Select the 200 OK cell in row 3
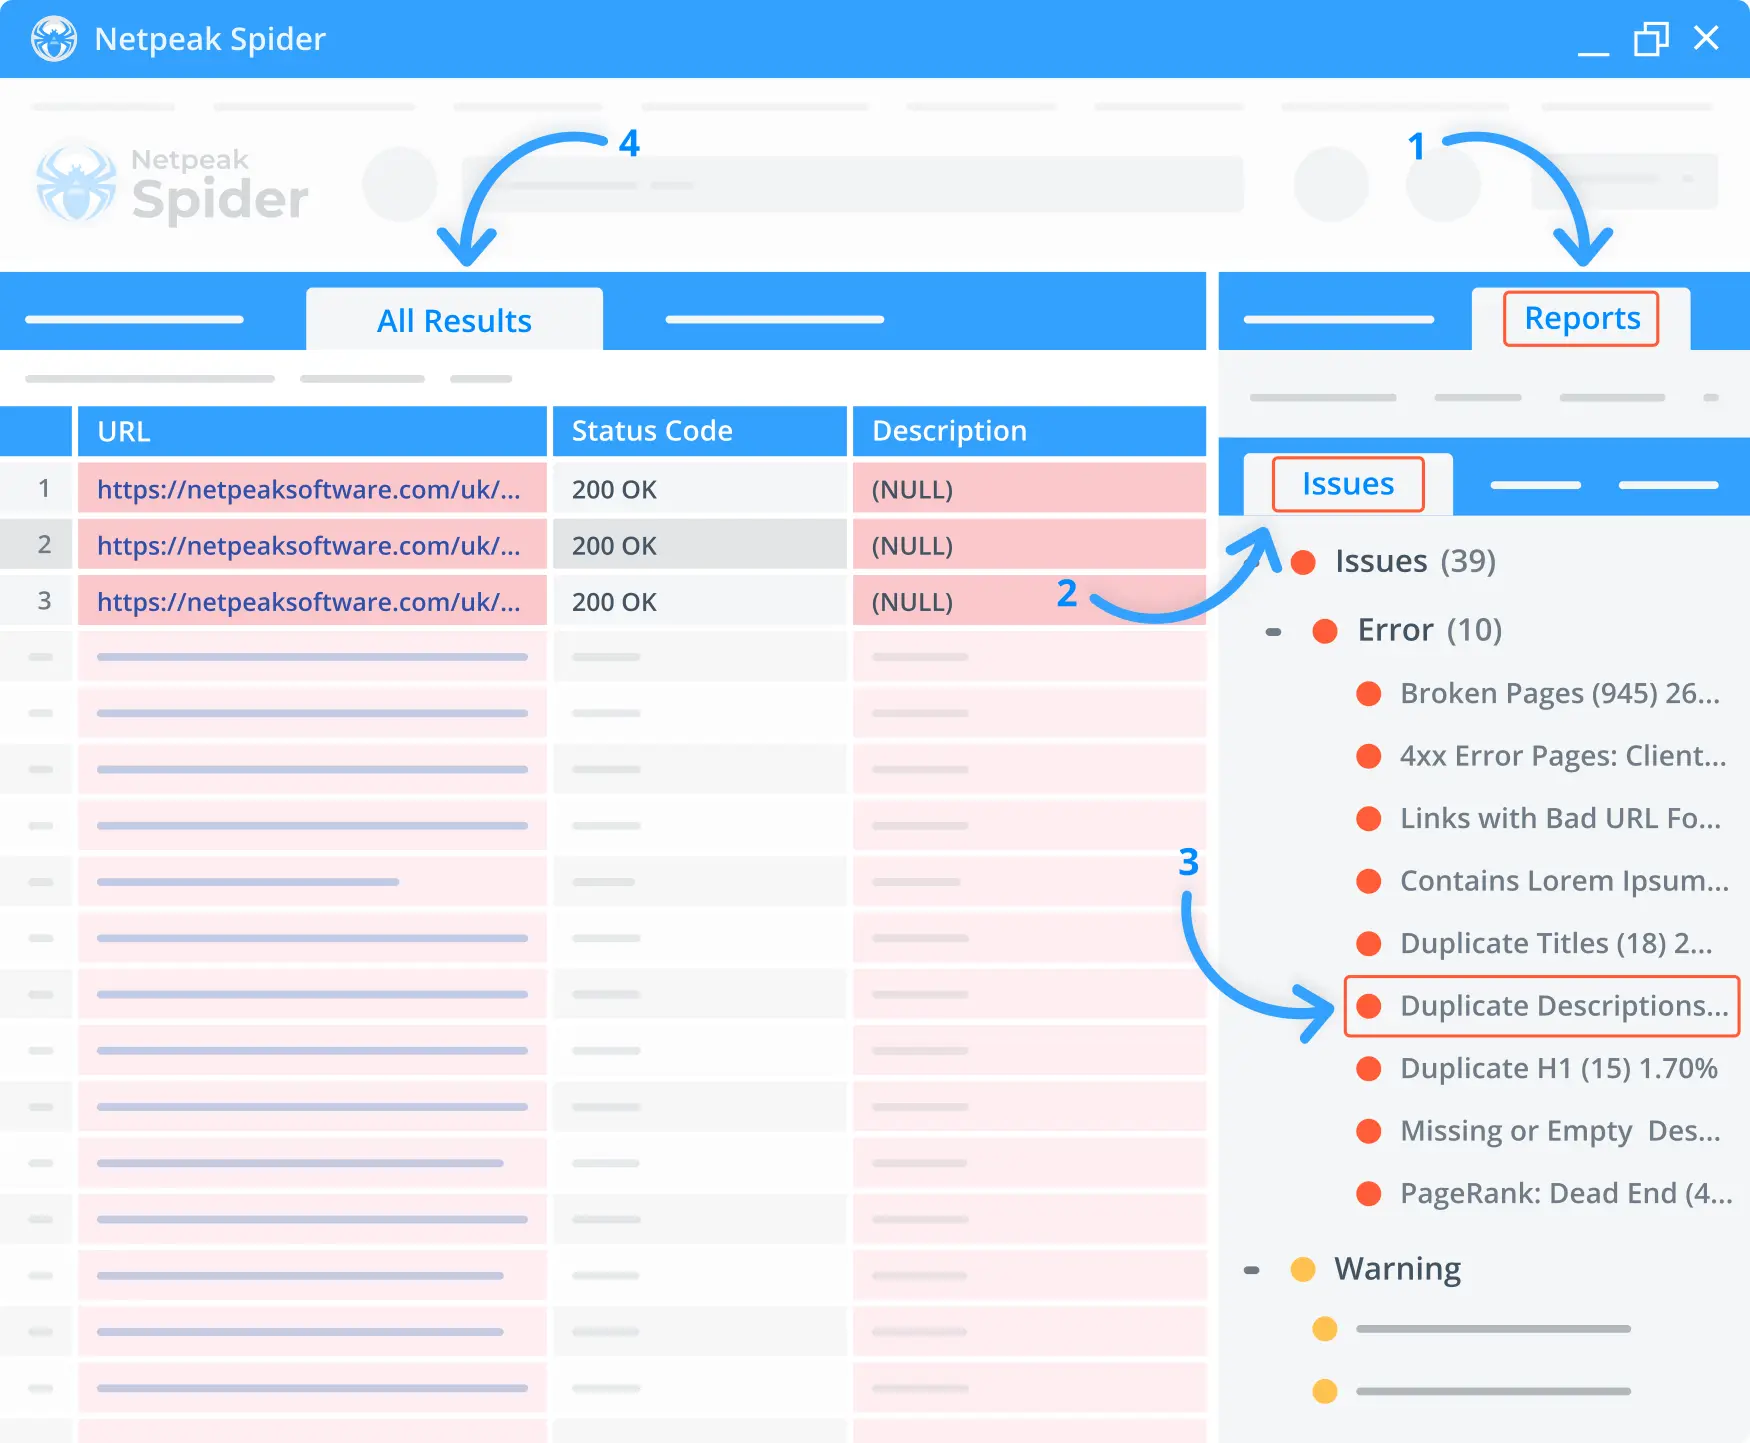The image size is (1750, 1443). pyautogui.click(x=700, y=600)
